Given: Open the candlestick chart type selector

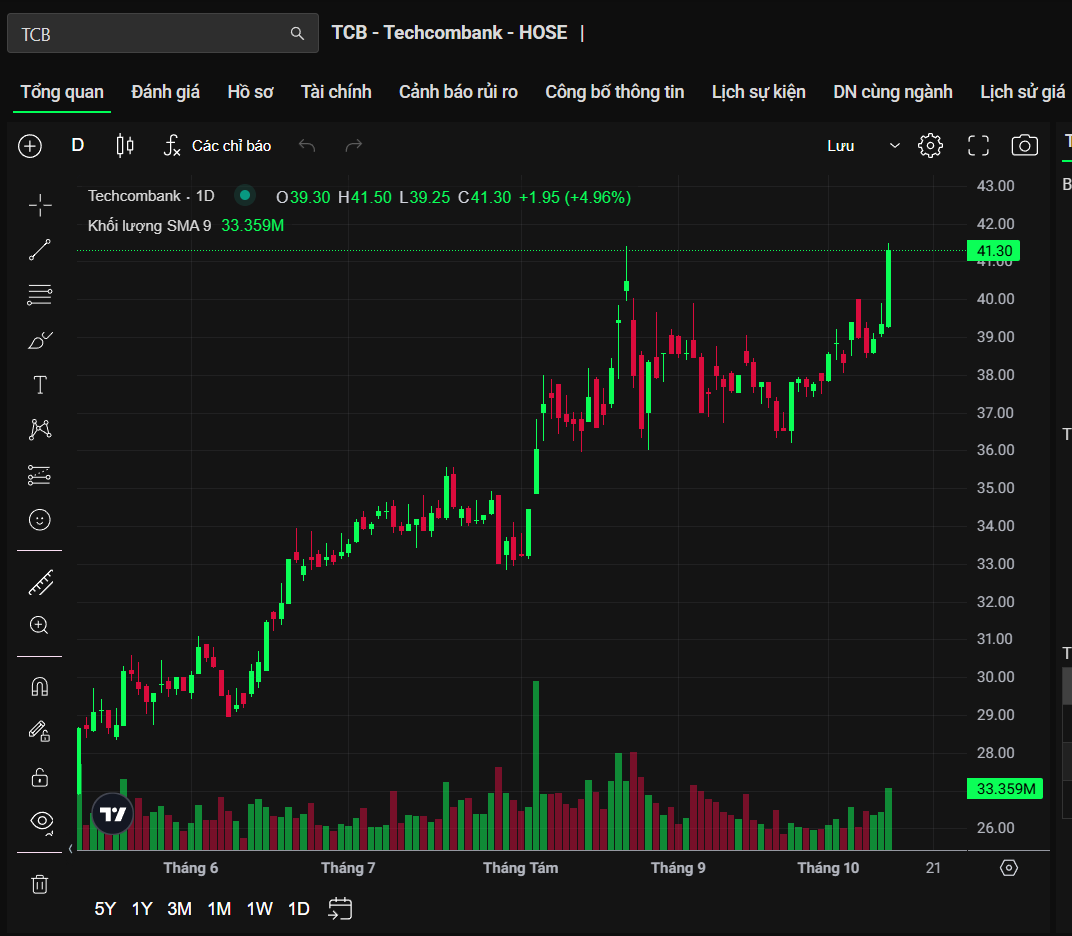Looking at the screenshot, I should coord(125,146).
